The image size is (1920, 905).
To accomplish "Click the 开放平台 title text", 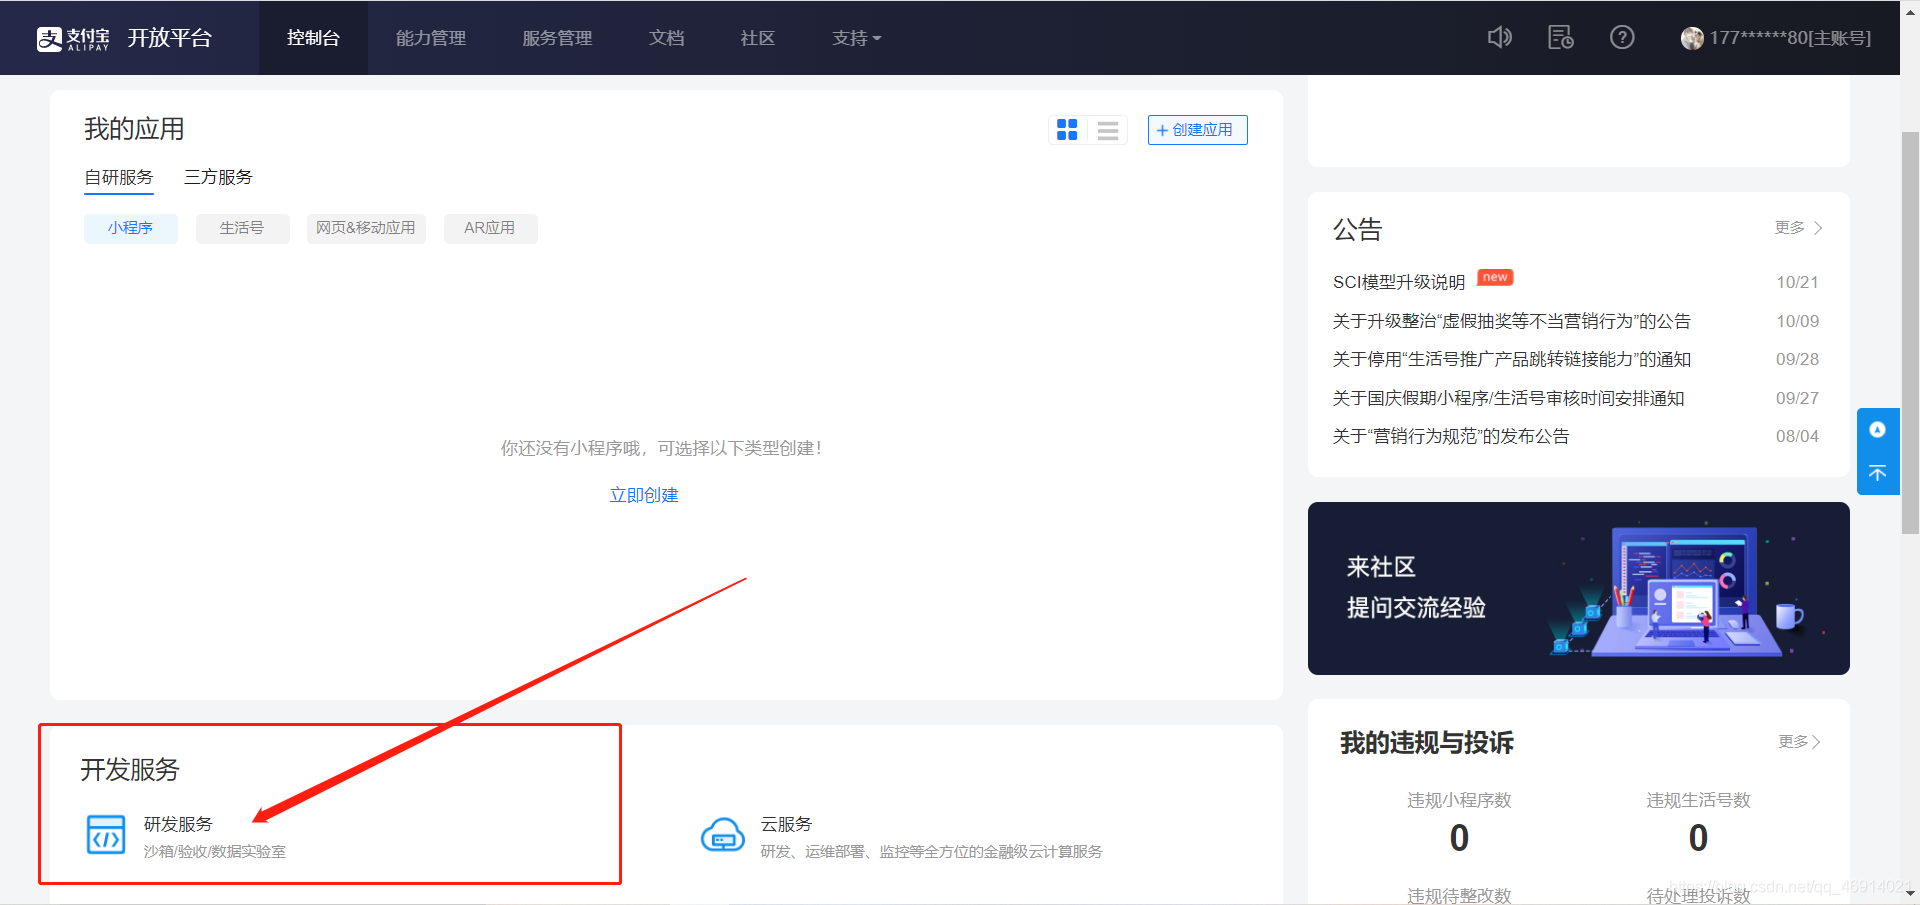I will (x=170, y=38).
